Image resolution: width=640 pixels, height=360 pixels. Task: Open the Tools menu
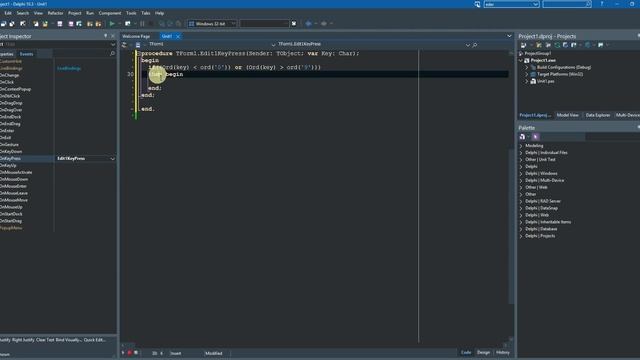[131, 13]
